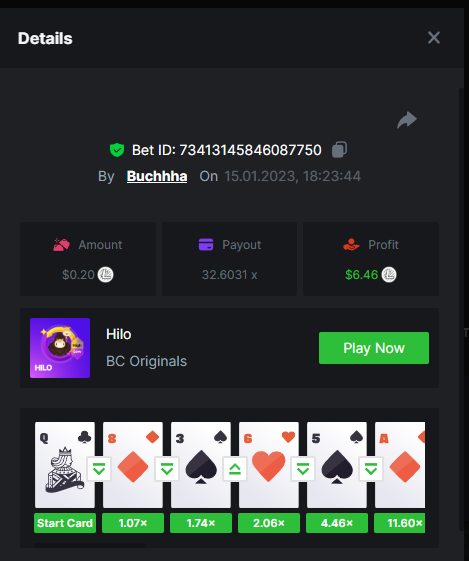Copy the Bet ID with copy icon
Image resolution: width=469 pixels, height=561 pixels.
339,150
